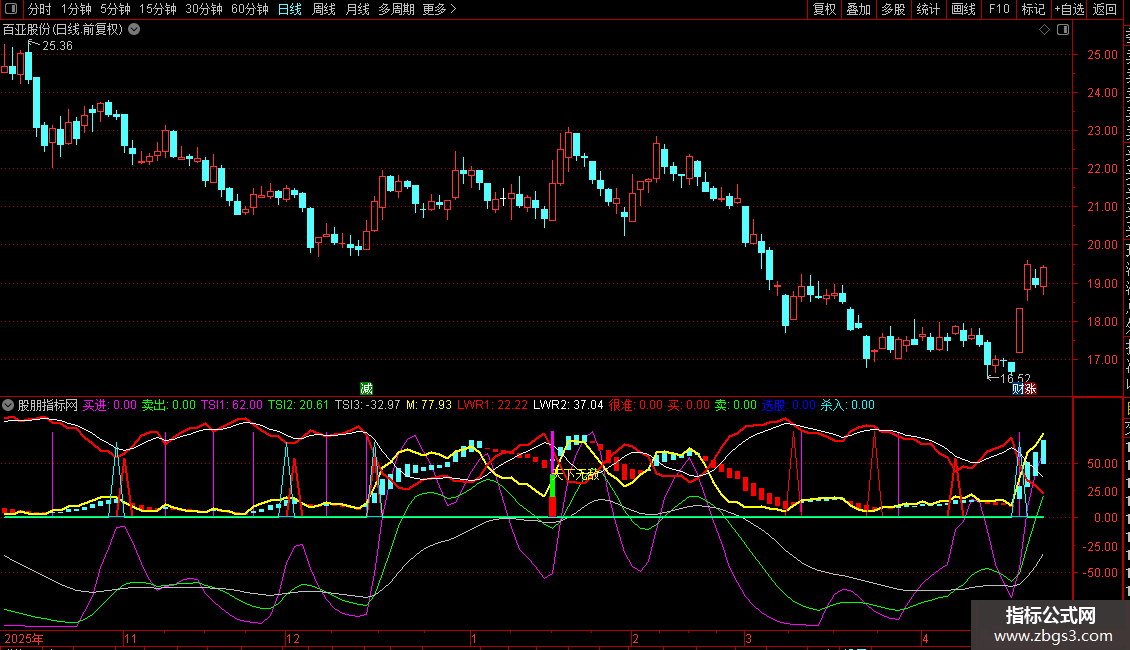Open the 复权 adjustment option

tap(824, 10)
